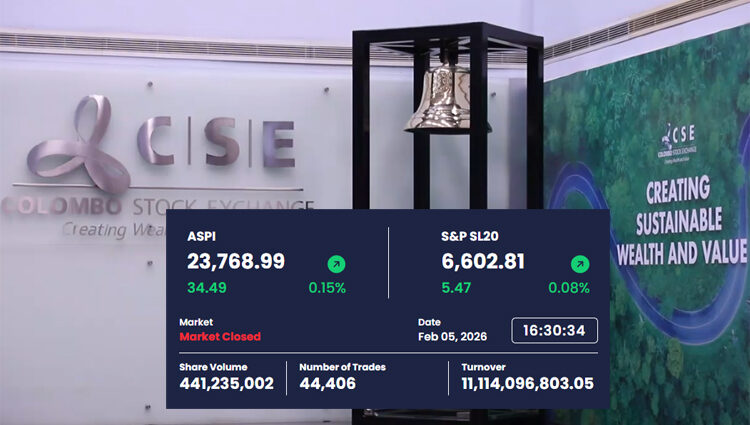
Task: Click the Turnover figure 11,114,096,803.05
Action: 527,383
